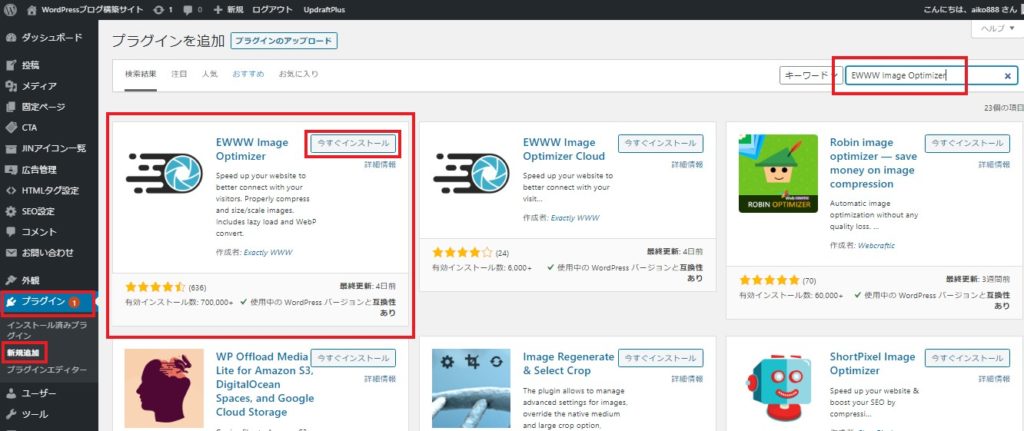Viewport: 1024px width, 431px height.
Task: Open インストール済みプラグイン submenu item
Action: [46, 330]
